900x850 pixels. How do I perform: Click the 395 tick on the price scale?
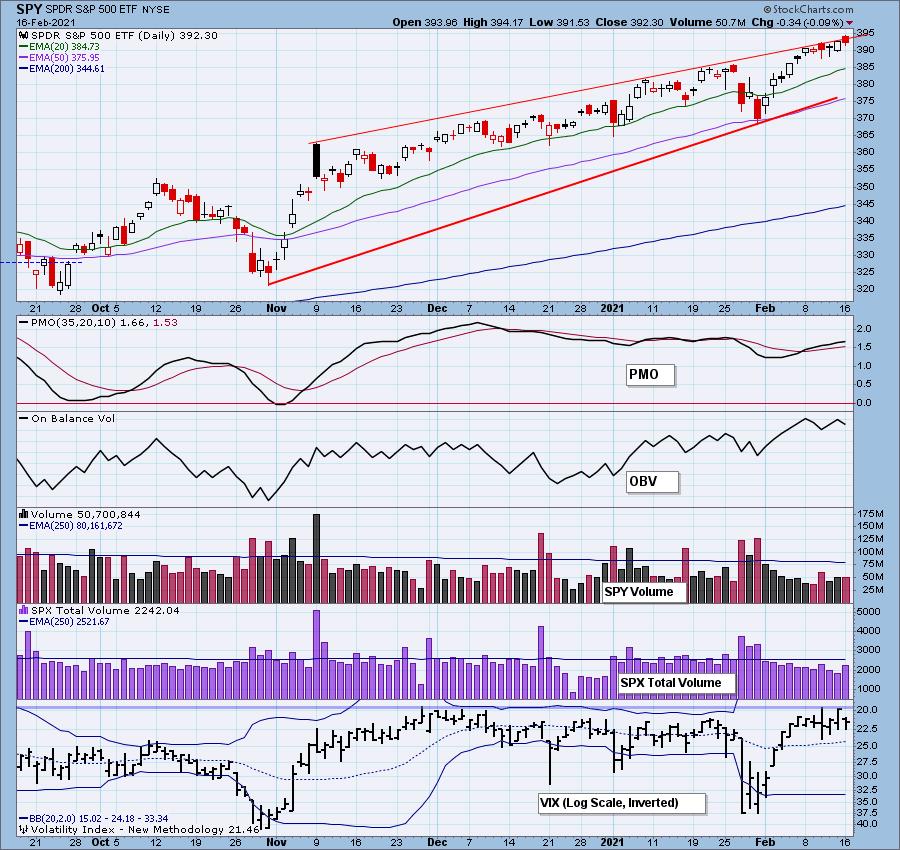(x=866, y=33)
